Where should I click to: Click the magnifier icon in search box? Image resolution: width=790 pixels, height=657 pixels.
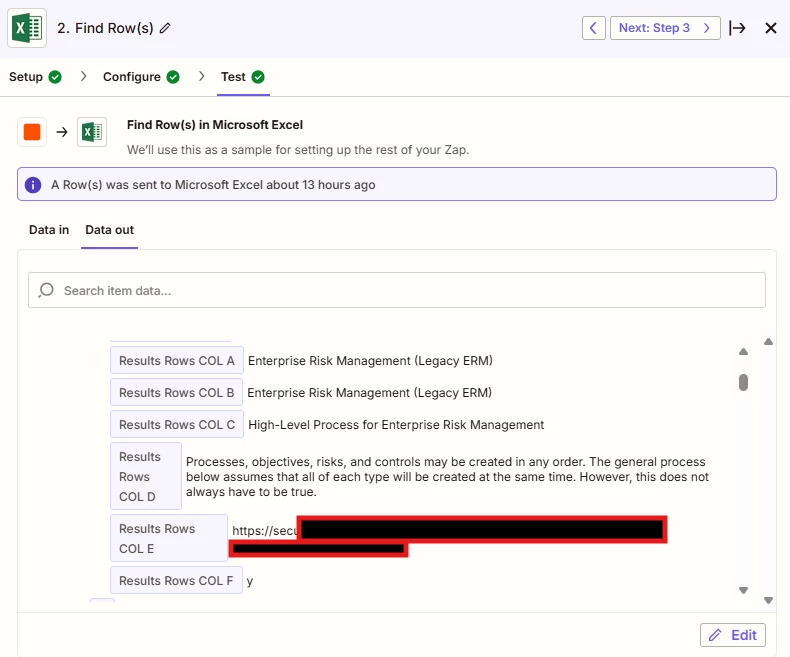point(46,290)
